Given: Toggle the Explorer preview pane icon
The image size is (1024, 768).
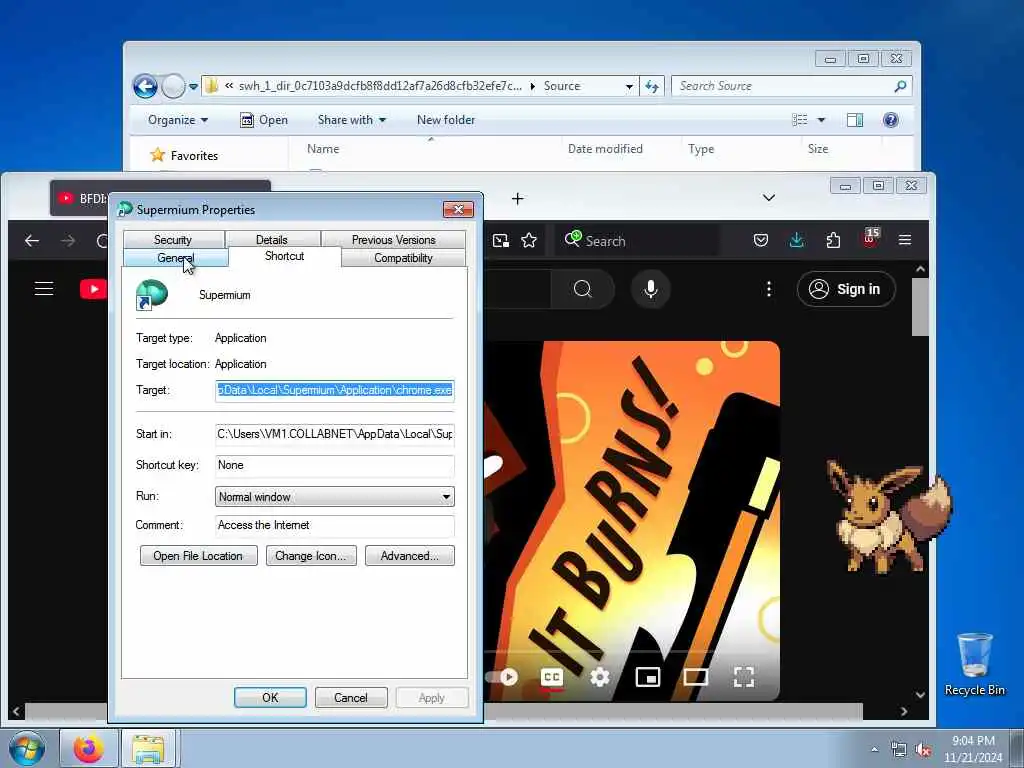Looking at the screenshot, I should click(x=855, y=120).
